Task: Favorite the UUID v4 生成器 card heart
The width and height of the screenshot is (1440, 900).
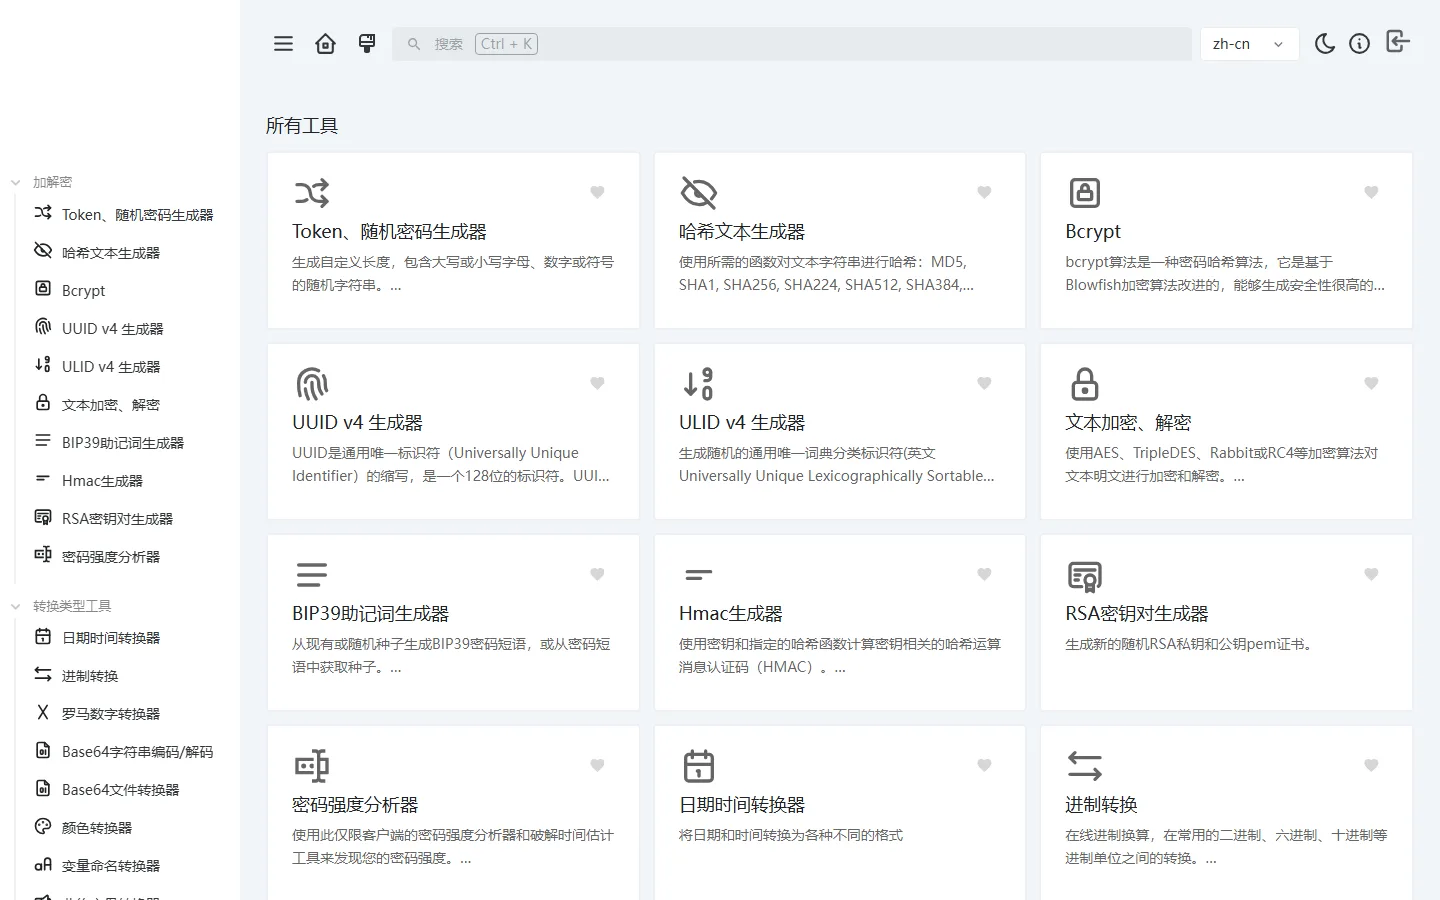Action: click(597, 383)
